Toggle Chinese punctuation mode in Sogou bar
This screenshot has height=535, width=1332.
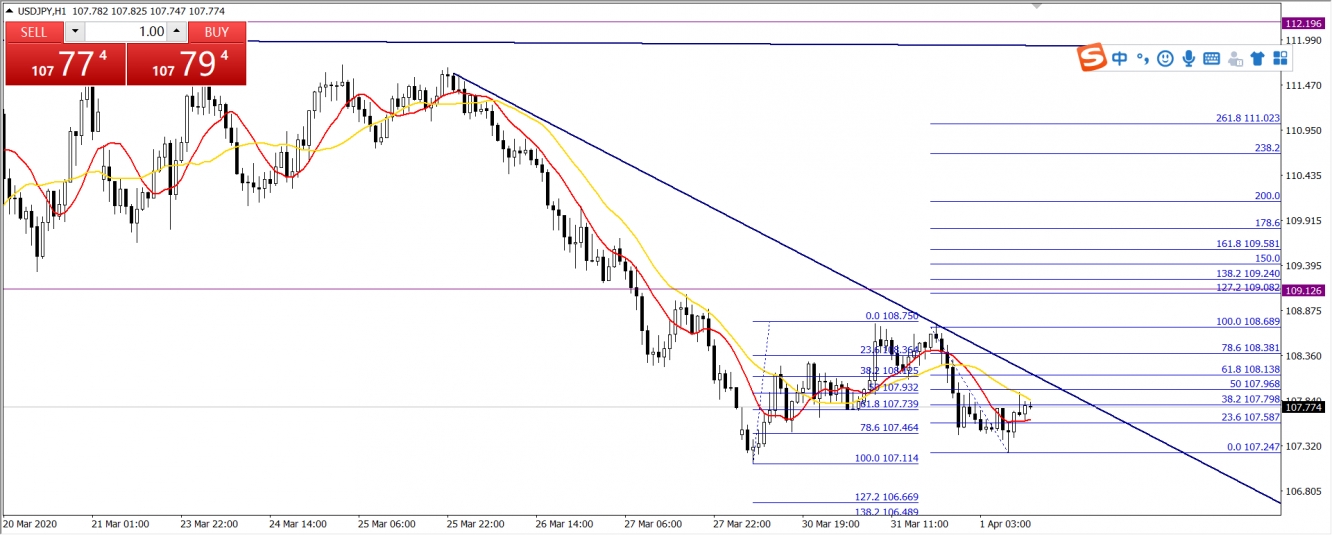(1143, 59)
